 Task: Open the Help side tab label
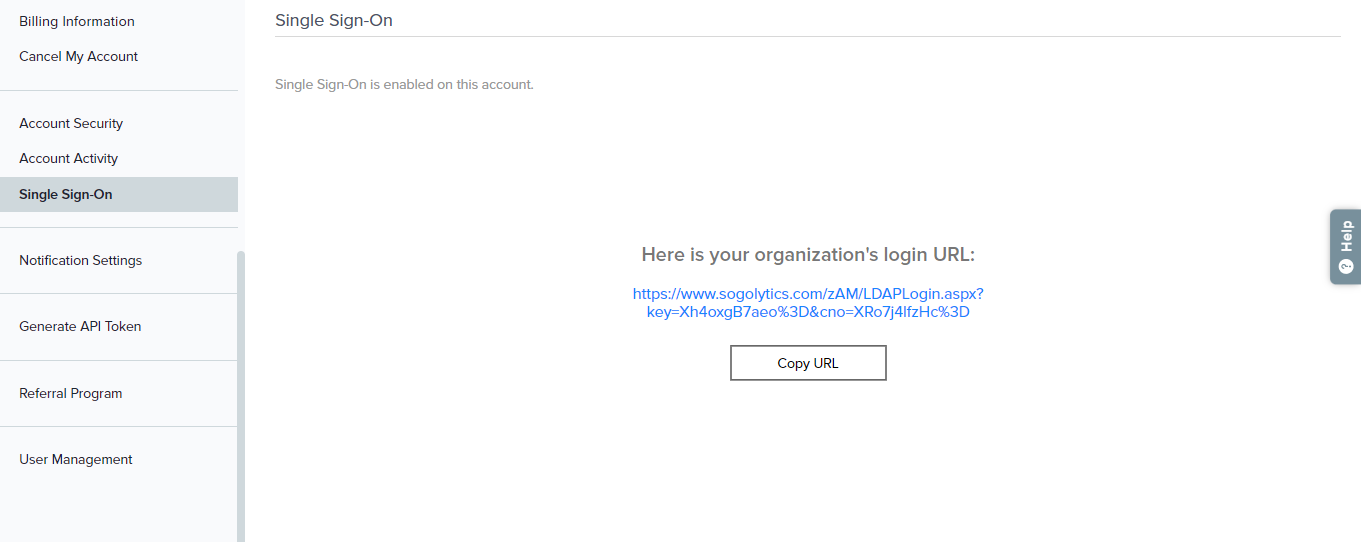[1346, 236]
